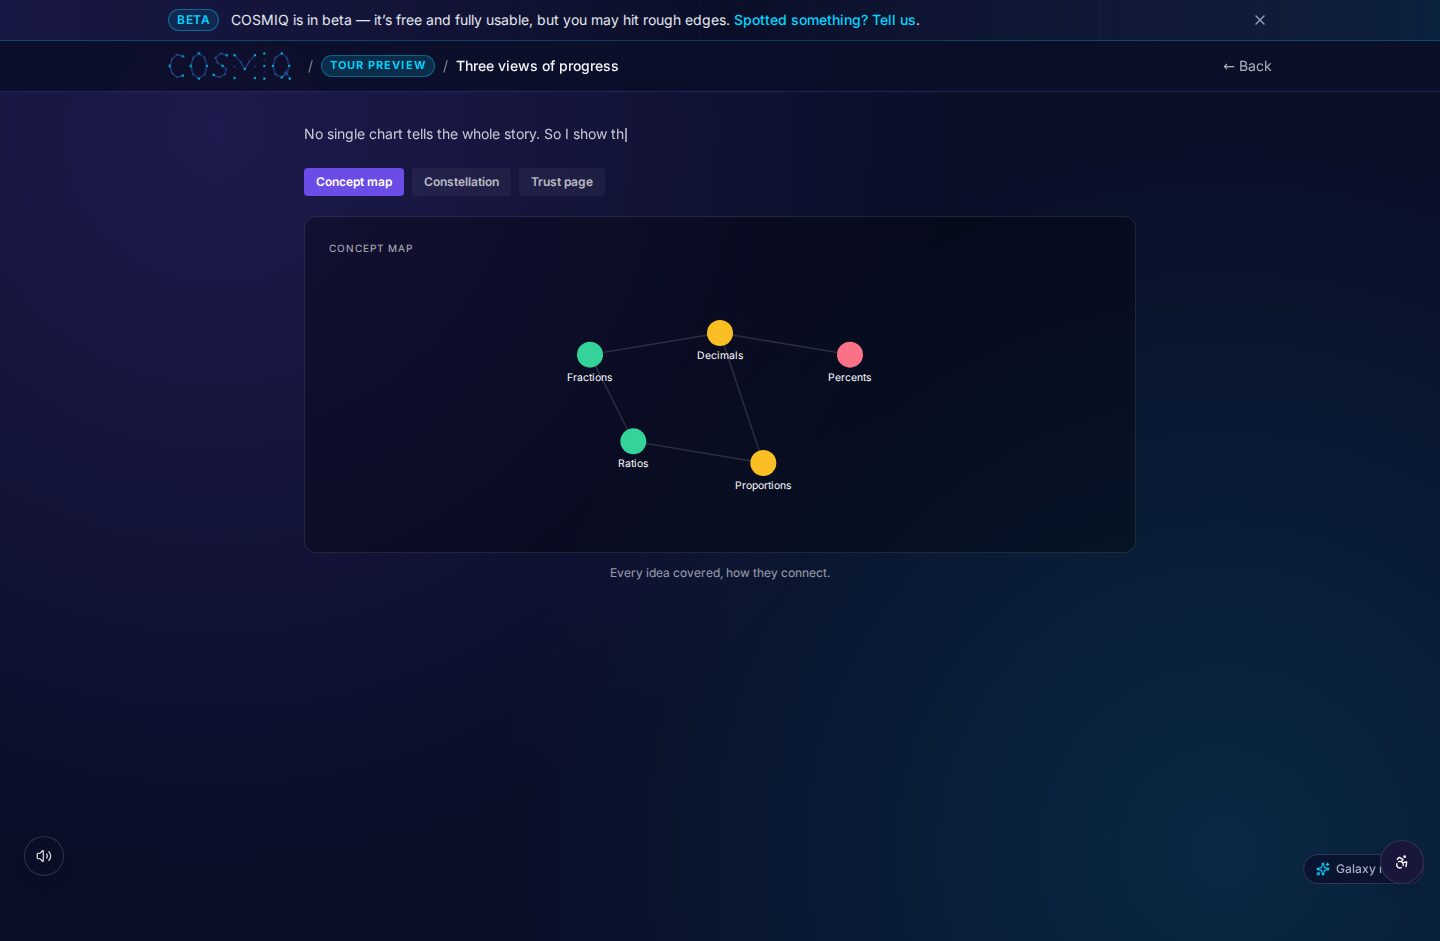The image size is (1440, 941).
Task: Open the 'Spotted something? Tell us' link
Action: 826,20
